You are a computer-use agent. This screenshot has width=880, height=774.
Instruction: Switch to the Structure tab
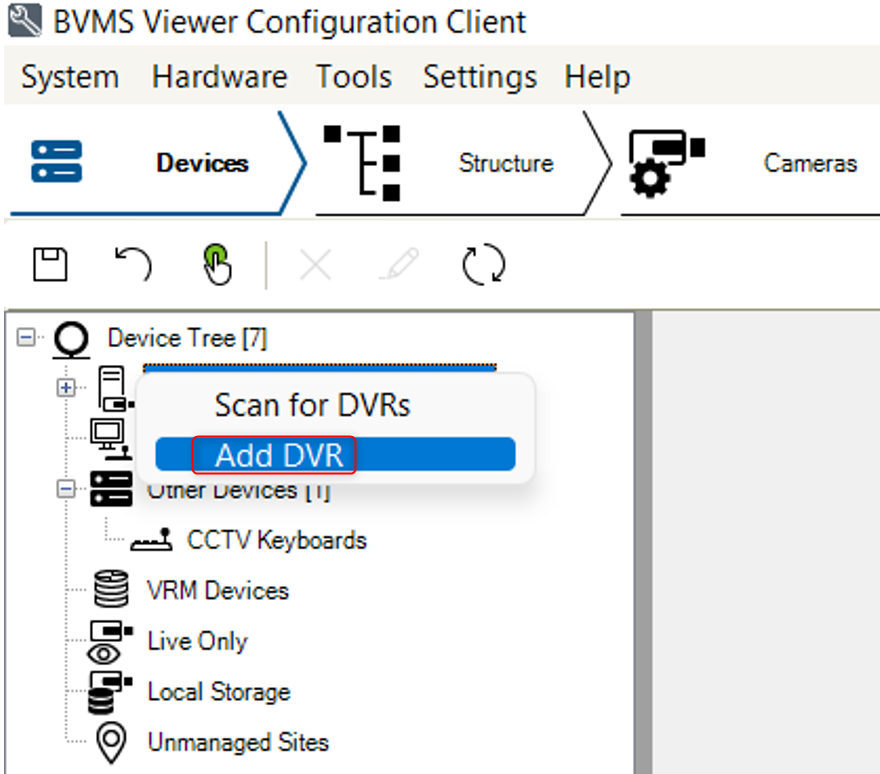point(505,163)
